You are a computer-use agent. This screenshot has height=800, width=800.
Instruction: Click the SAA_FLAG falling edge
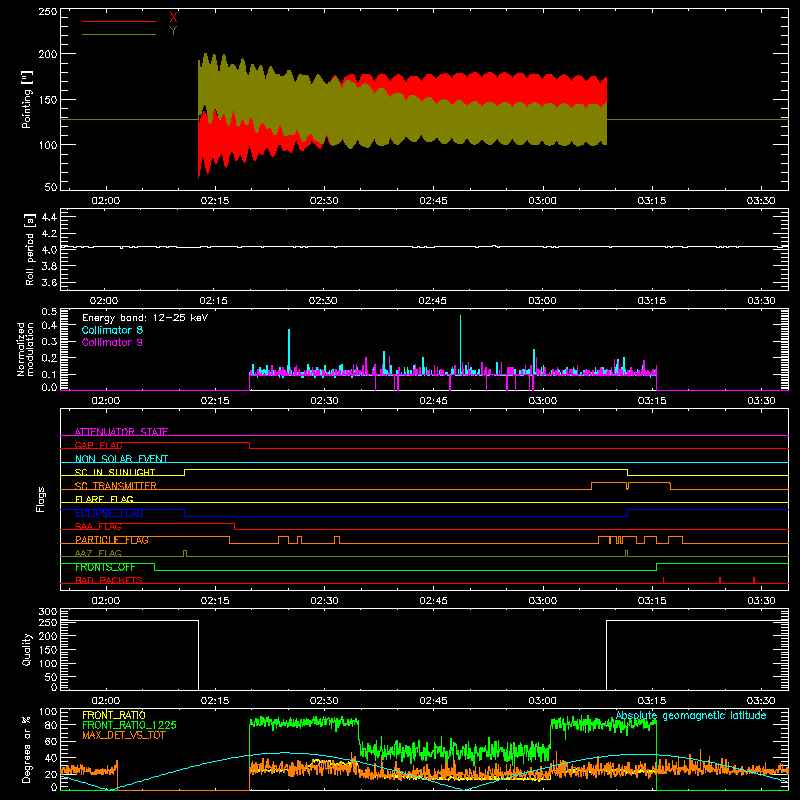(235, 527)
